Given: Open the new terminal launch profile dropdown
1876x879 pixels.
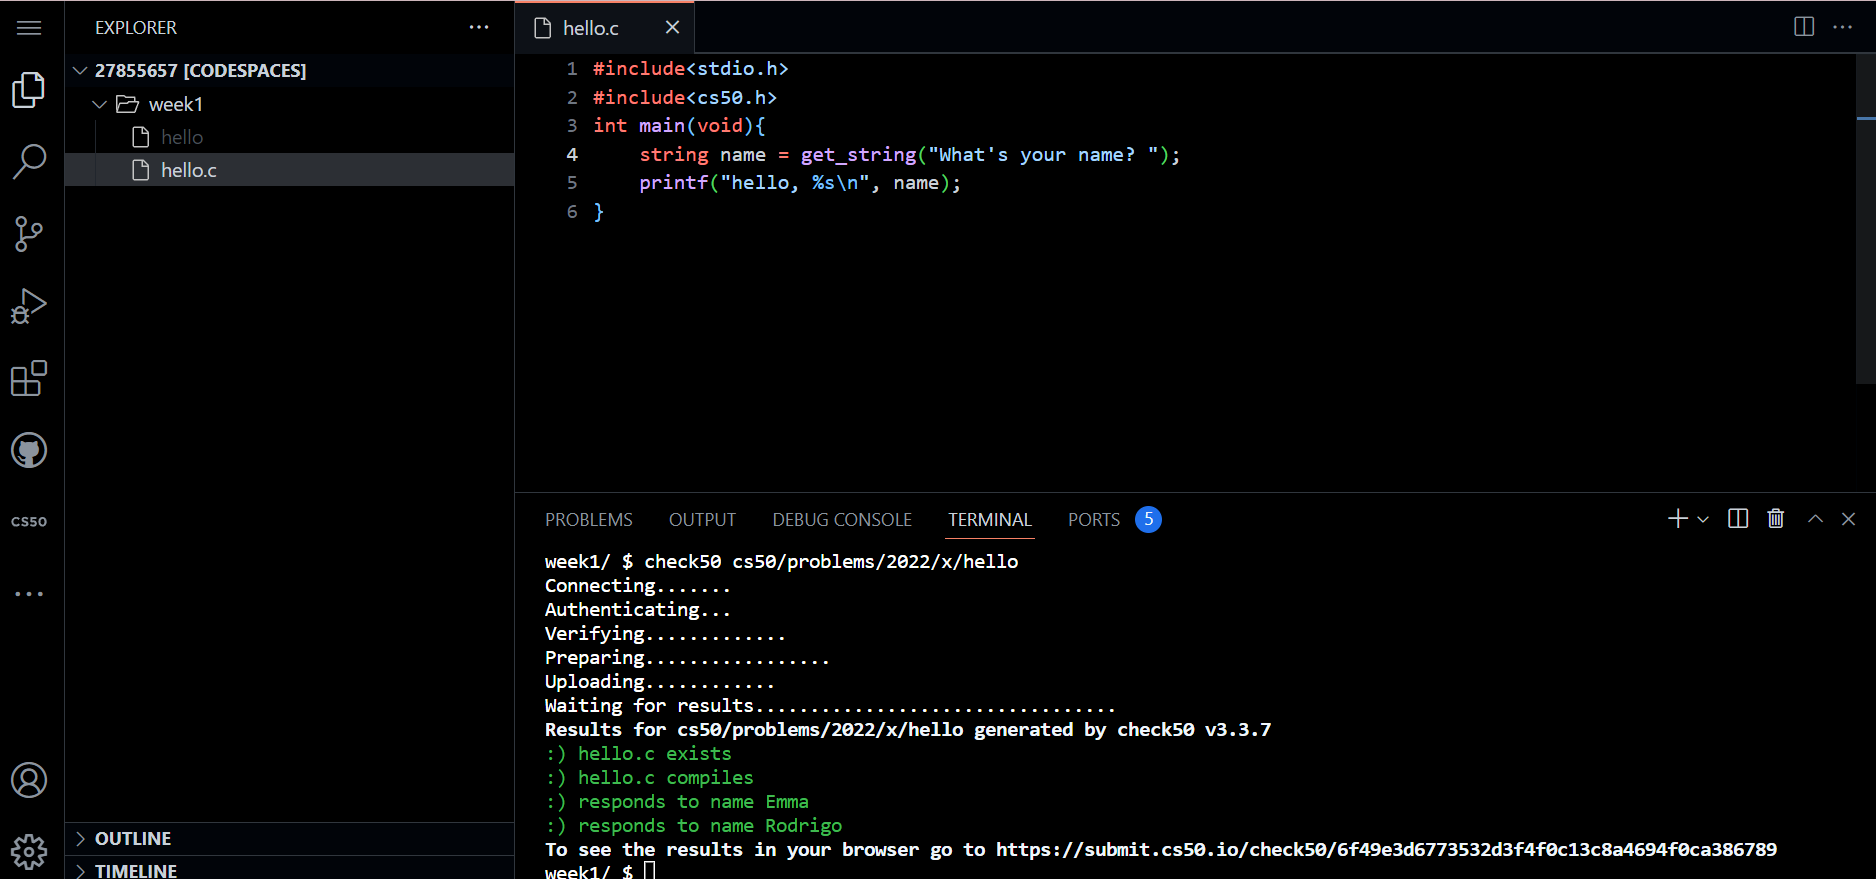Looking at the screenshot, I should pyautogui.click(x=1703, y=519).
